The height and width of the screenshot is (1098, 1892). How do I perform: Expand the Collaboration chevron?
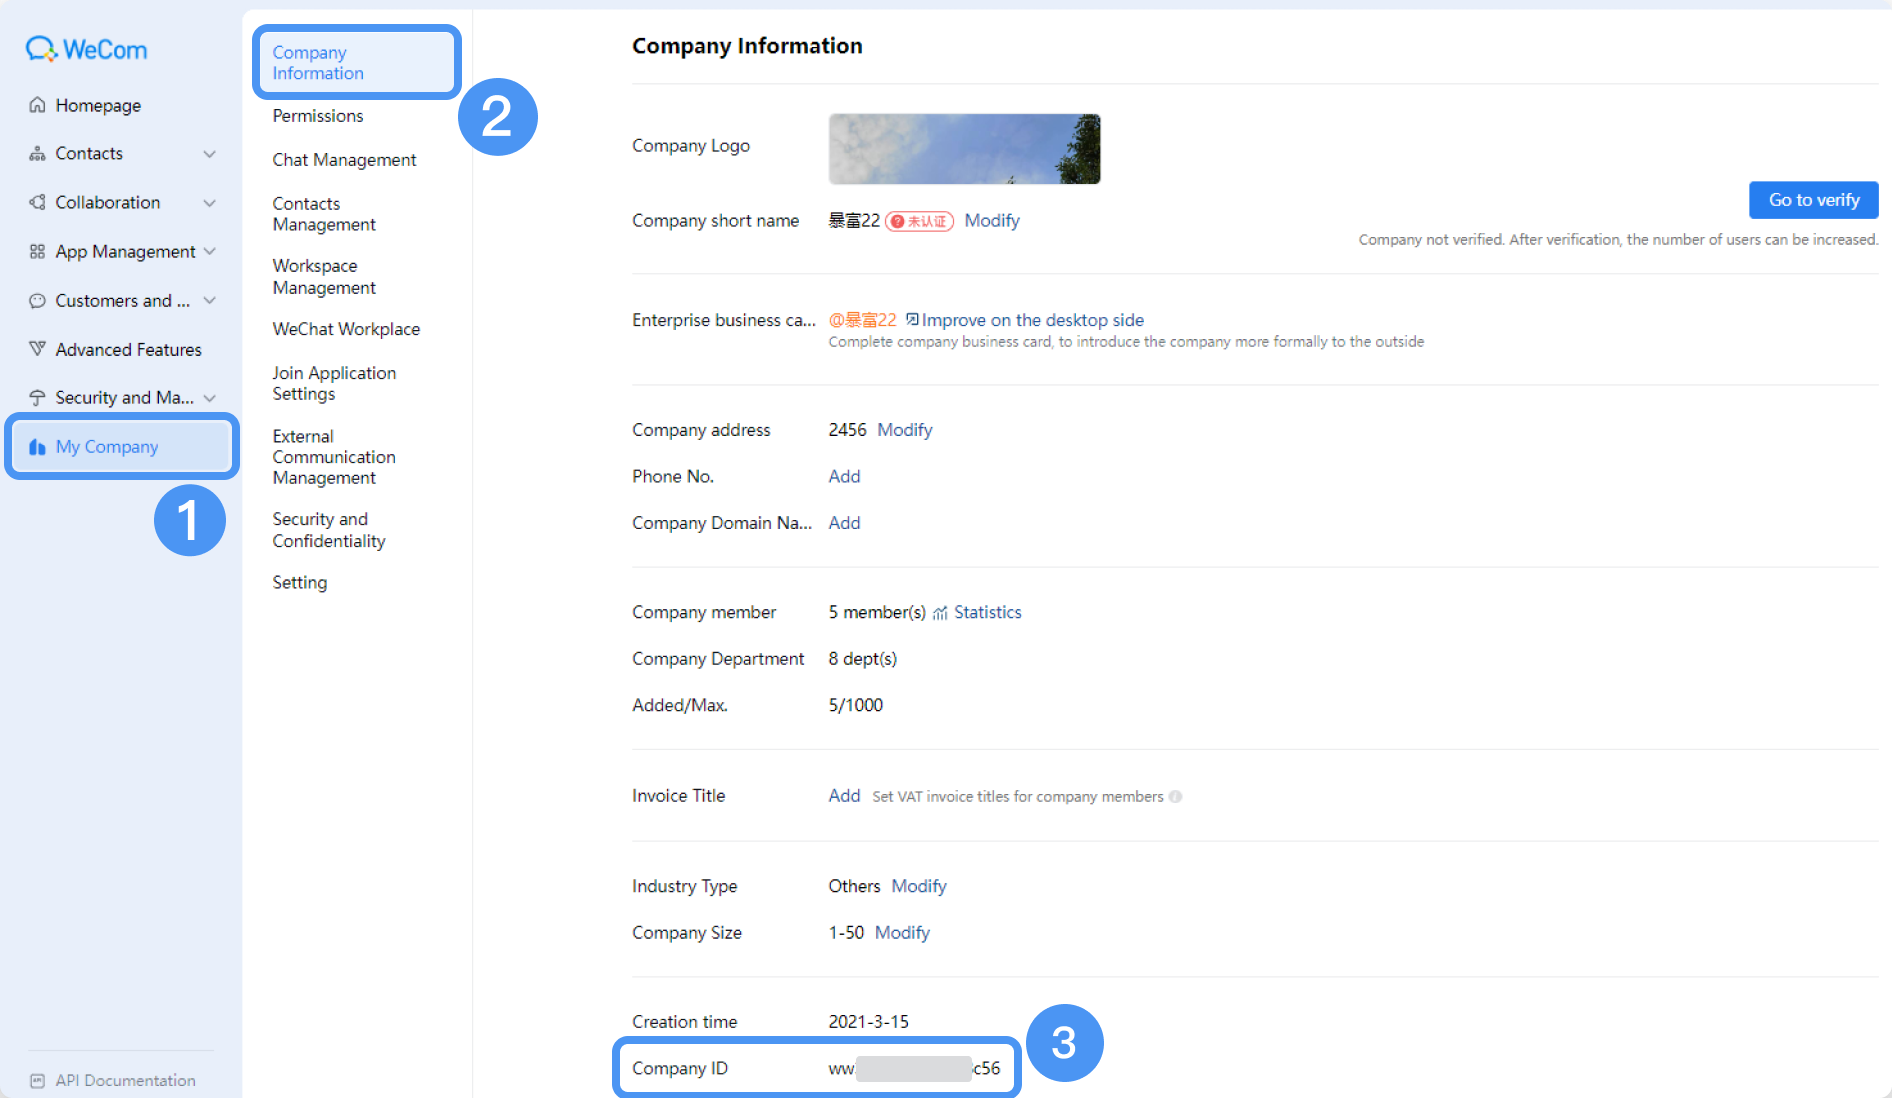point(210,203)
